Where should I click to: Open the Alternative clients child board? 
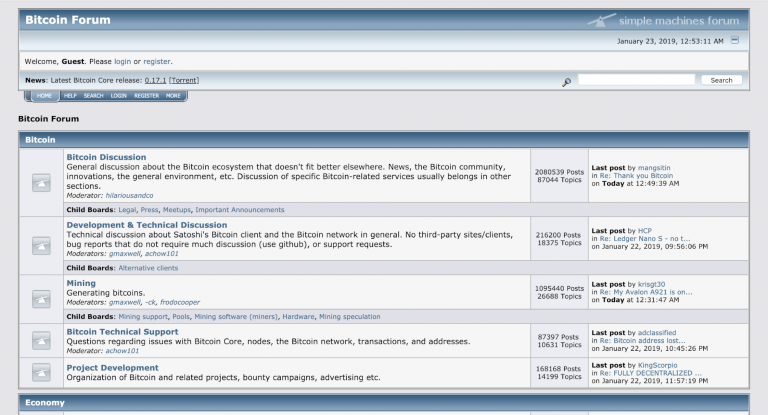pyautogui.click(x=148, y=268)
